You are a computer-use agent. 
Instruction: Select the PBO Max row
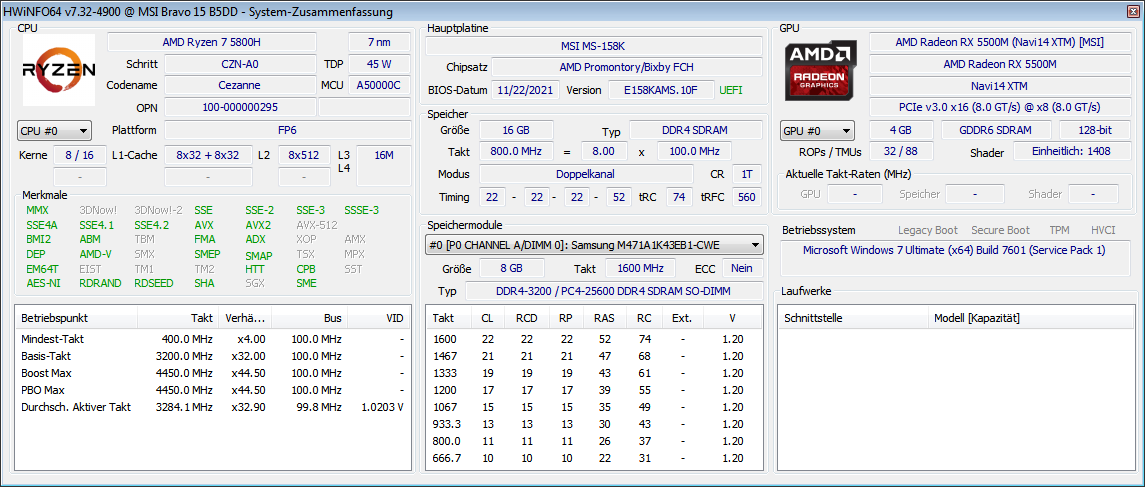click(212, 390)
